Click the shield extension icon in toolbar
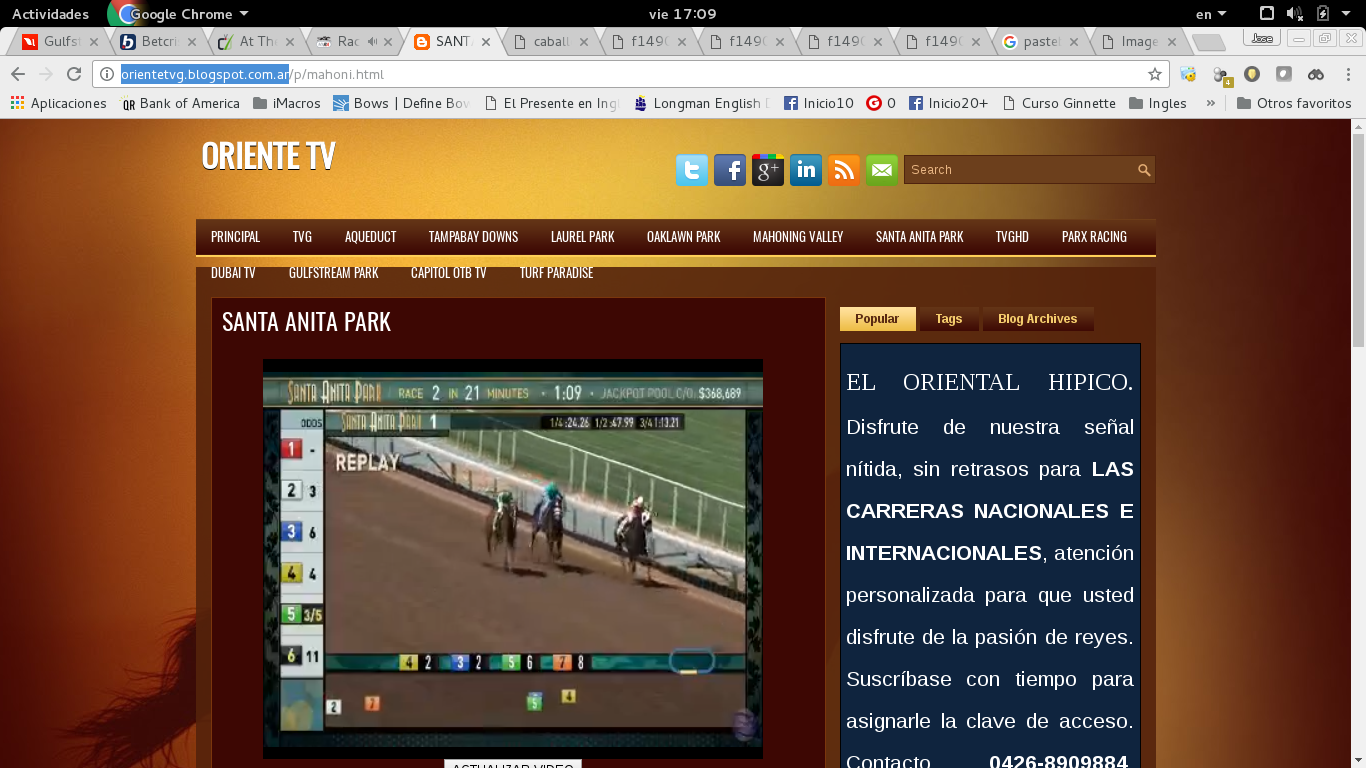Screen dimensions: 1366x768 (x=1252, y=74)
